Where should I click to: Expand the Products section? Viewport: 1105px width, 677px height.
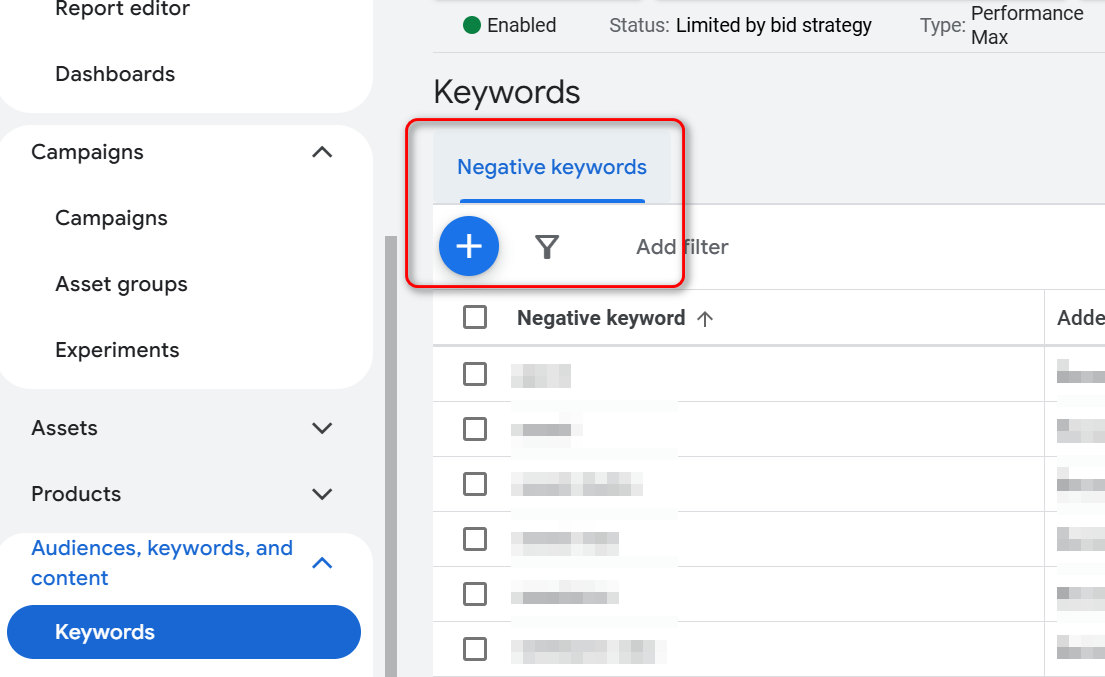coord(322,494)
